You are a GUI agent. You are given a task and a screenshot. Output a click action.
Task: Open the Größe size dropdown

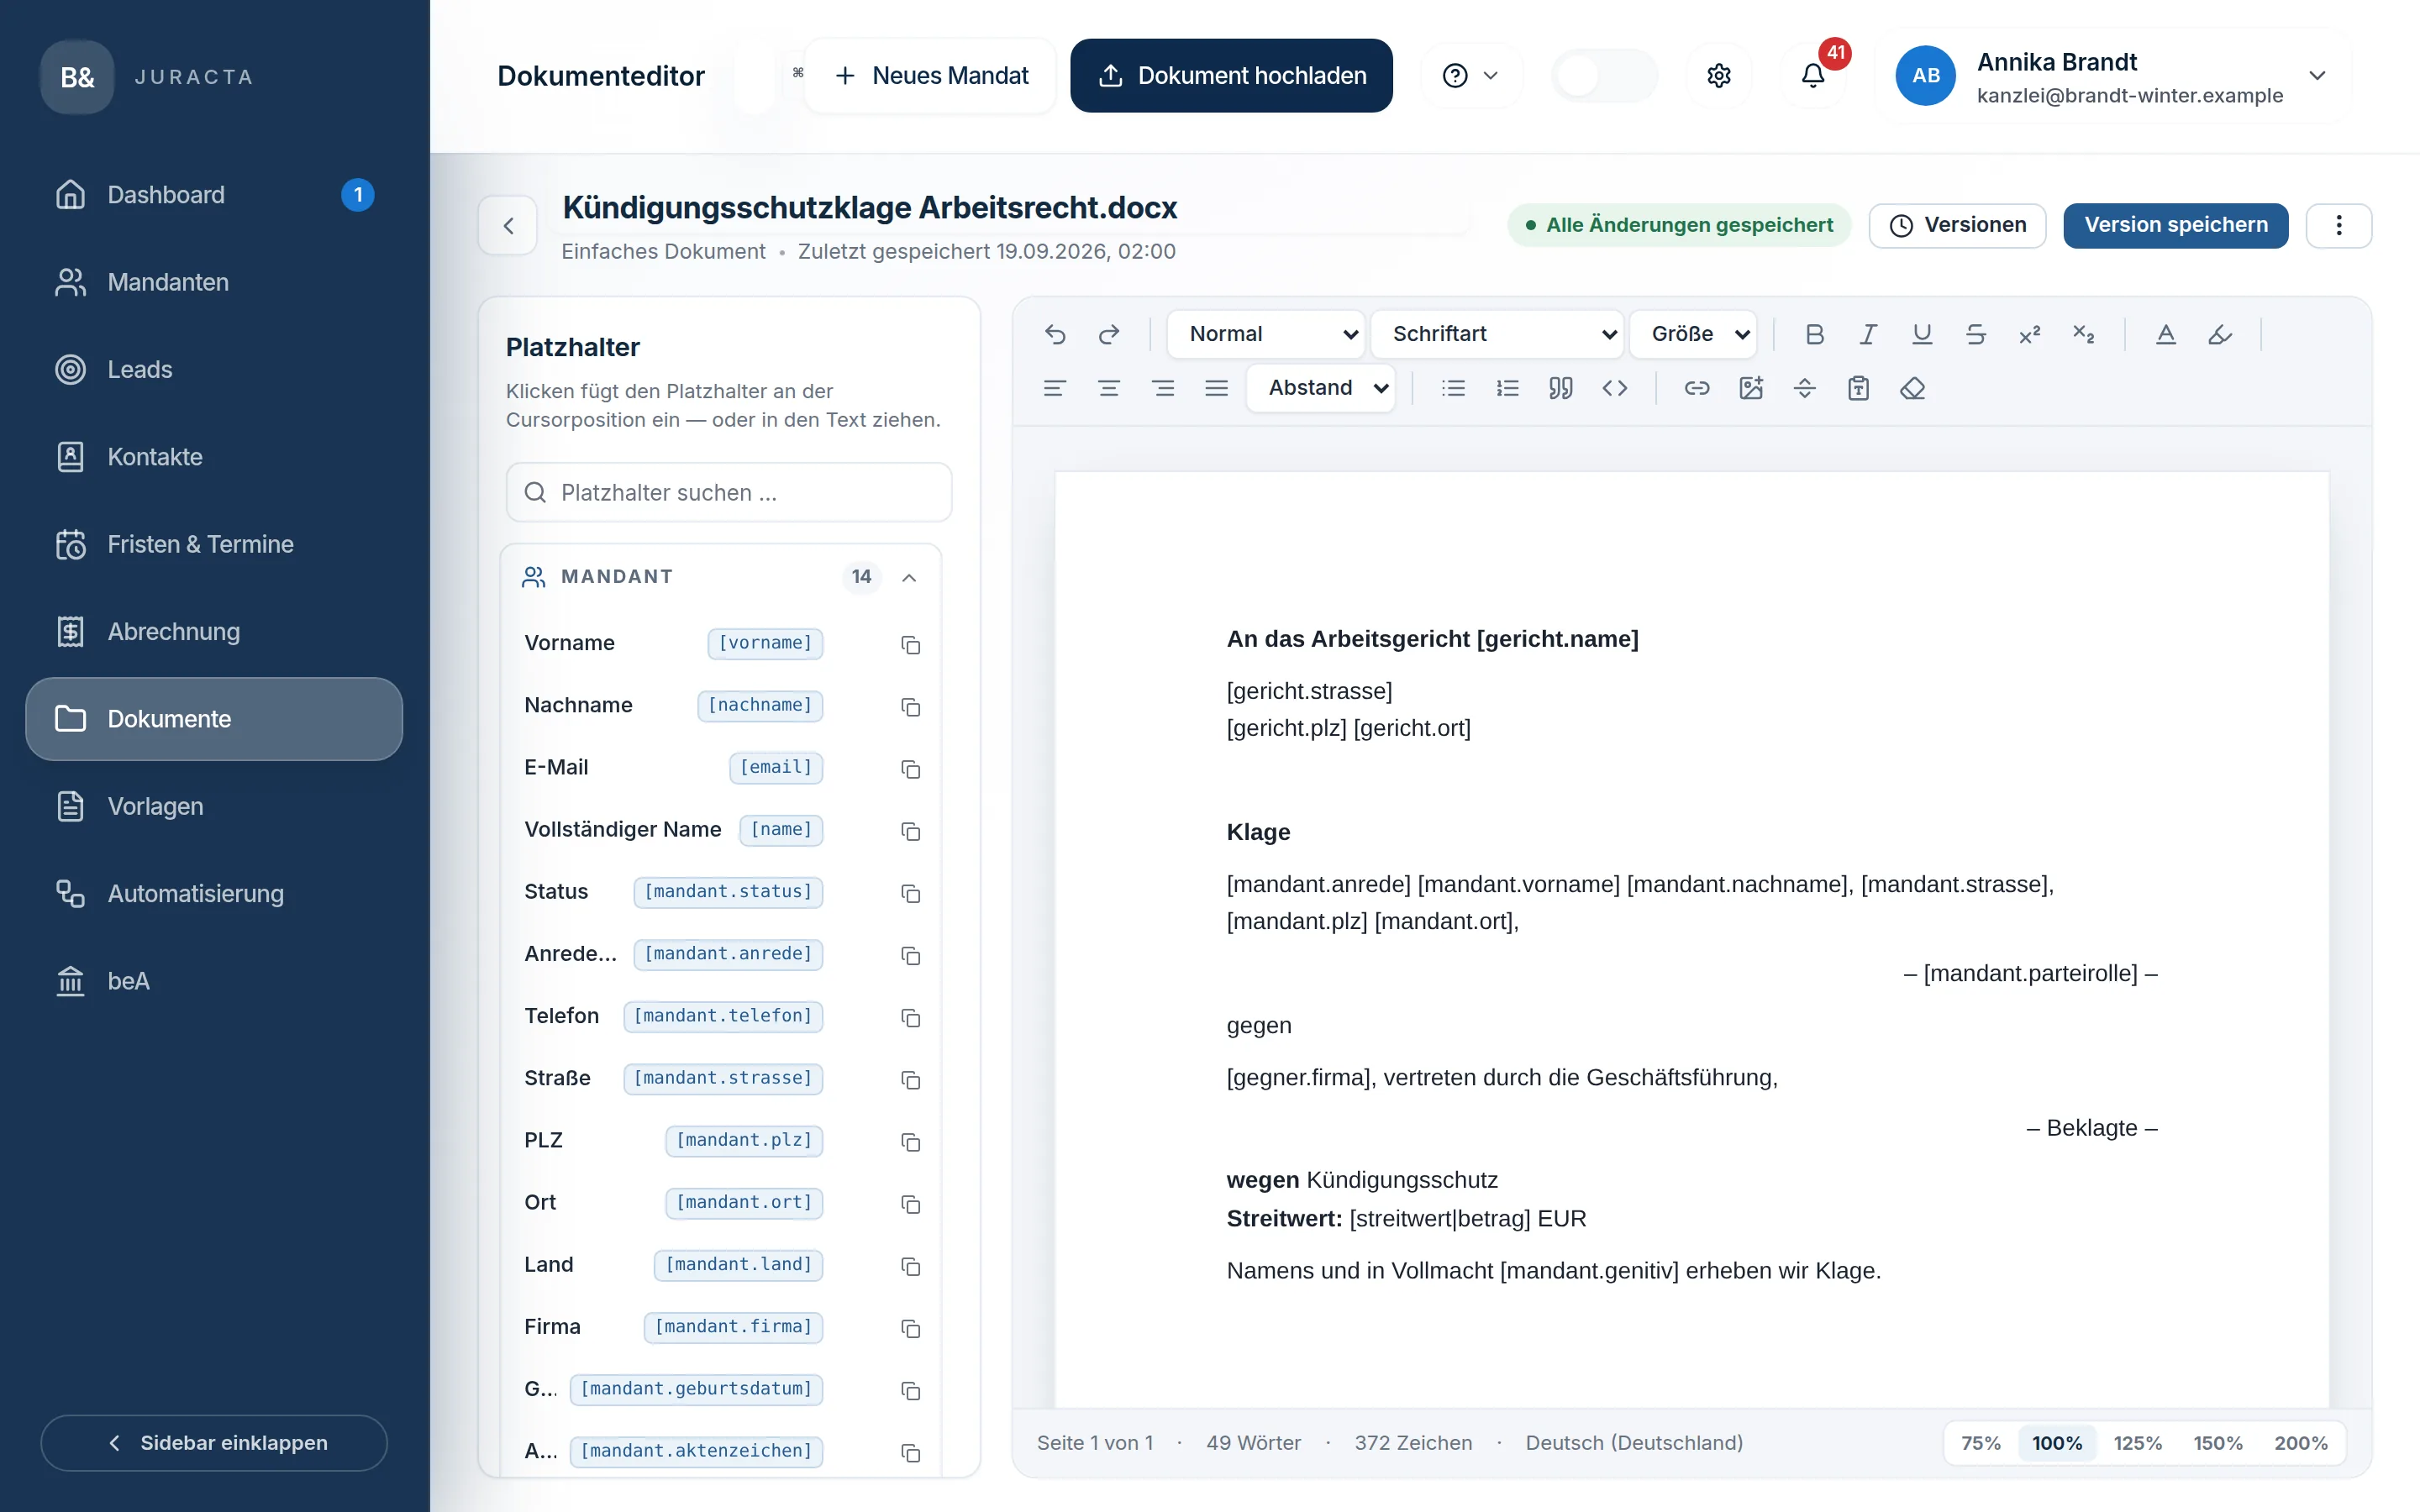(x=1693, y=334)
